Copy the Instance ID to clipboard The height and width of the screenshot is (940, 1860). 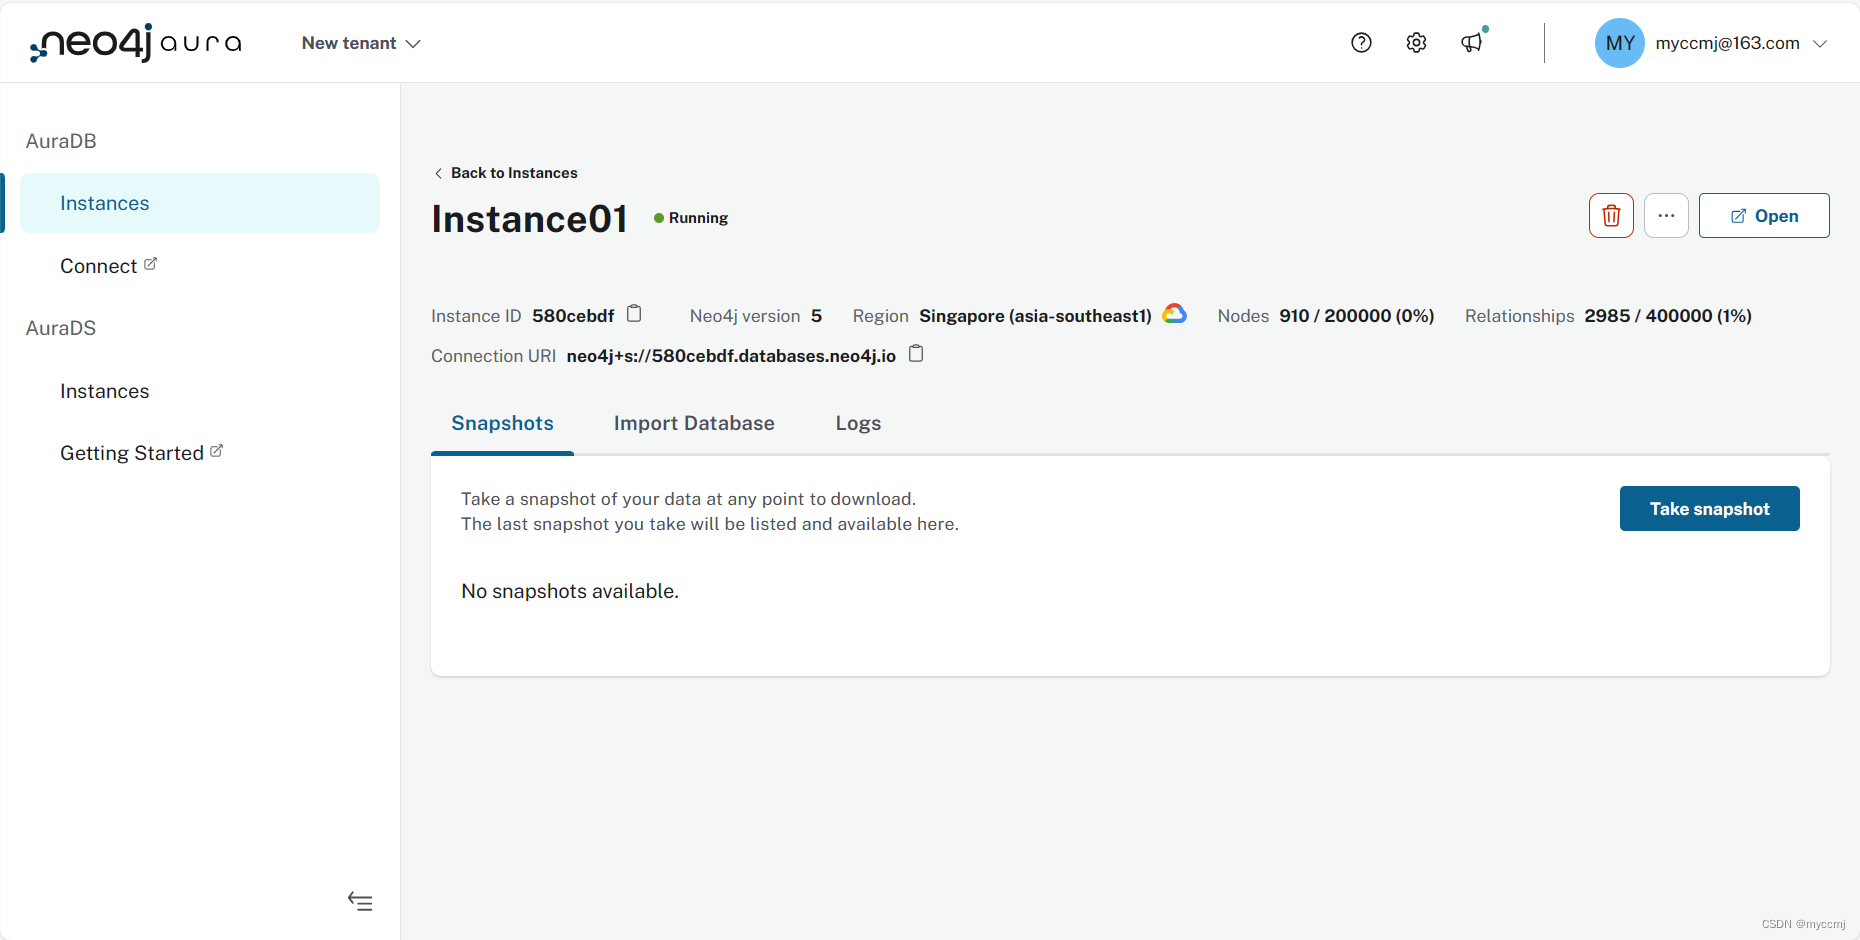pos(634,314)
